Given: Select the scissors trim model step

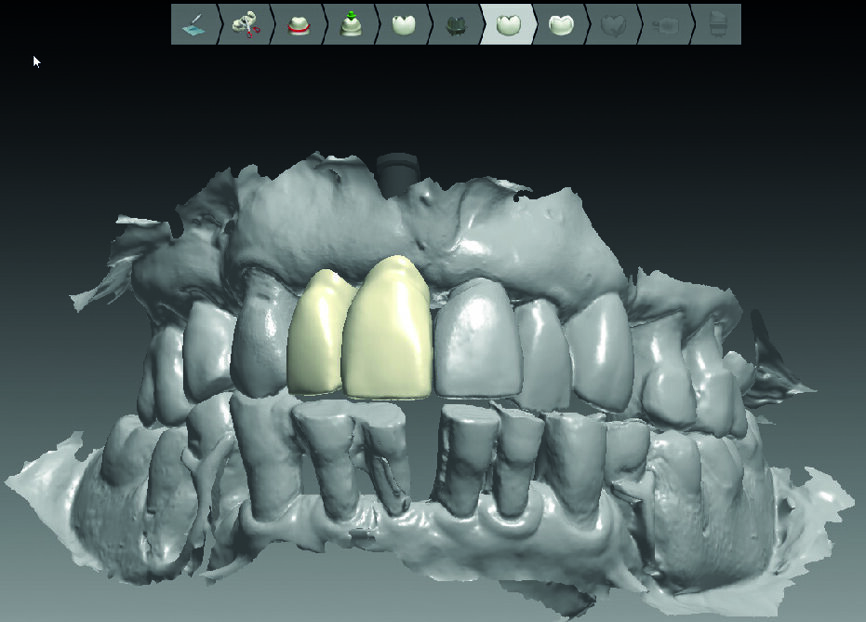Looking at the screenshot, I should pos(246,25).
